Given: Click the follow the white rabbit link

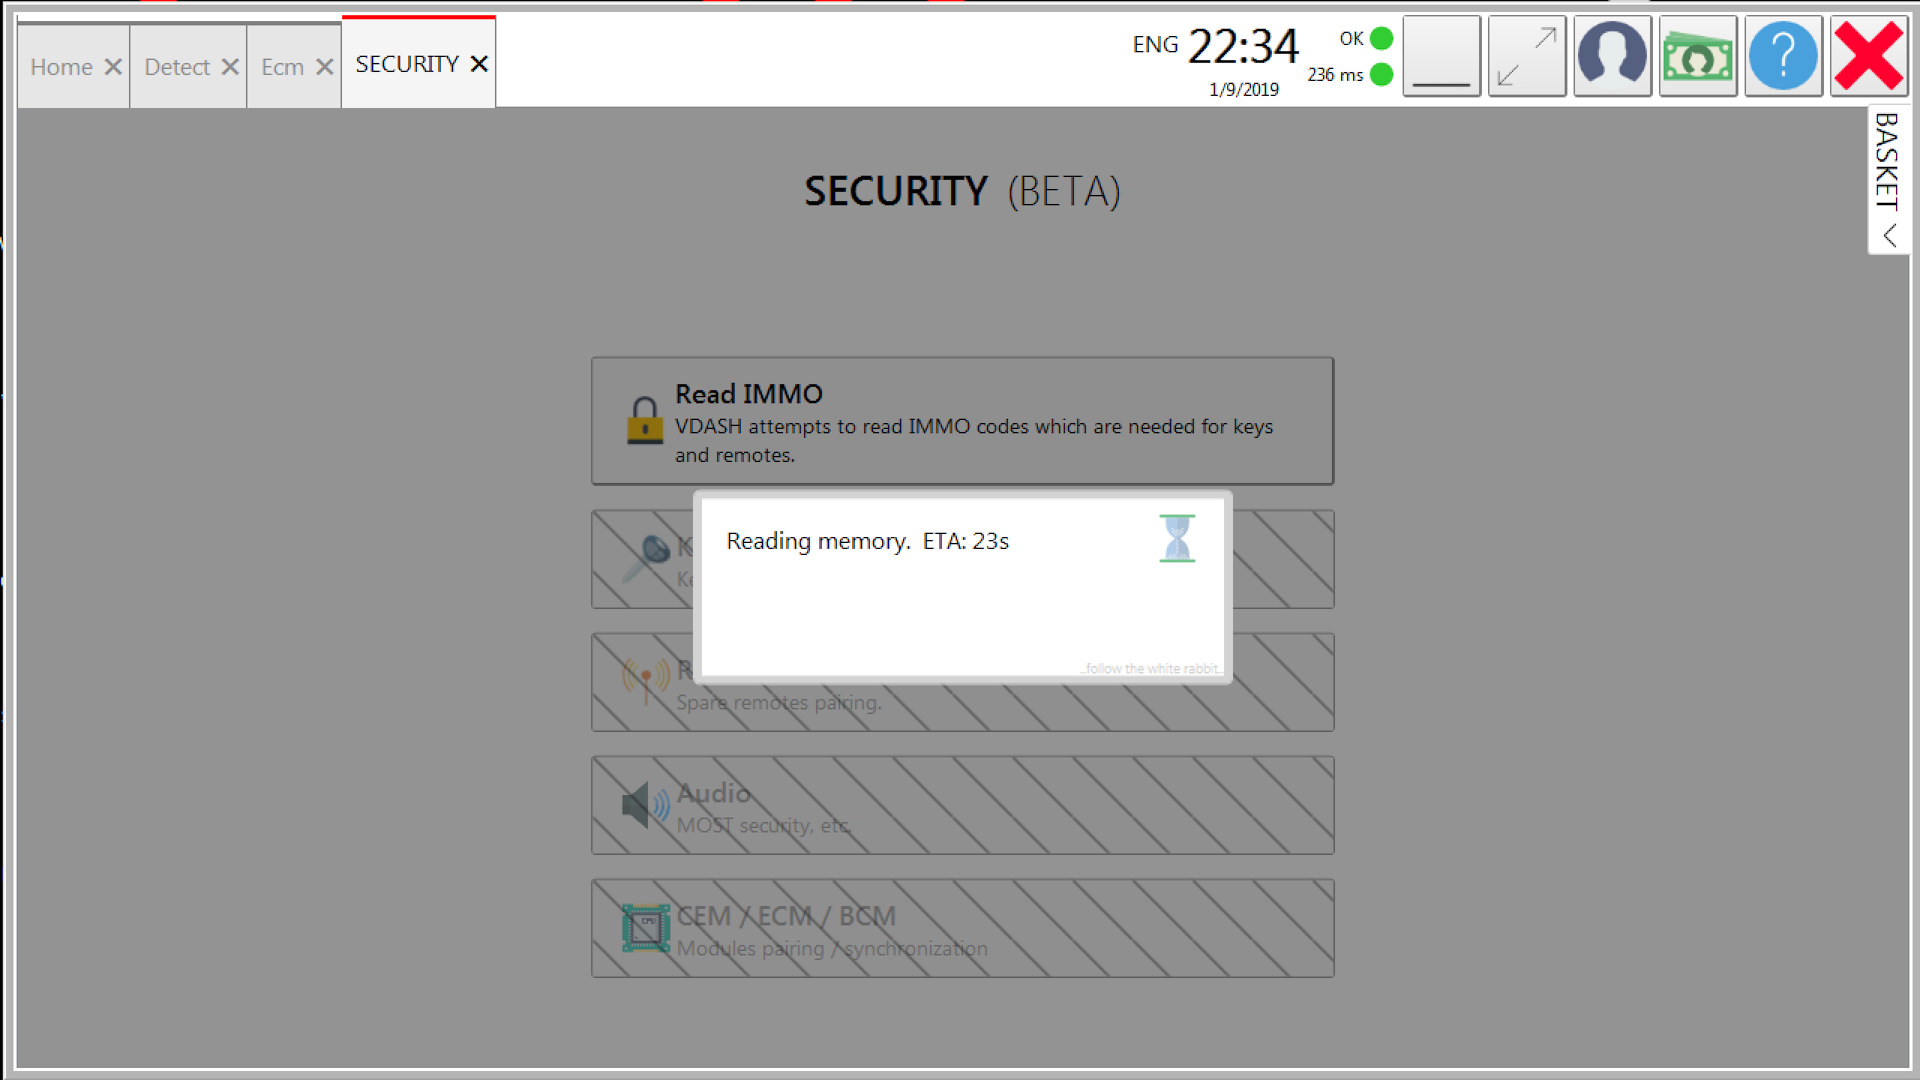Looking at the screenshot, I should click(x=1150, y=668).
